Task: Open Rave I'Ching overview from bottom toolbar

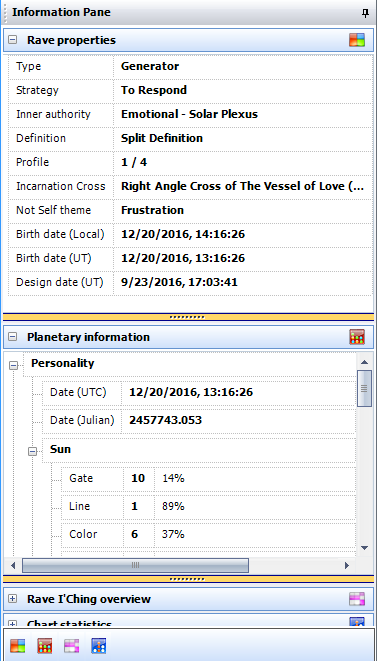Action: tap(72, 646)
